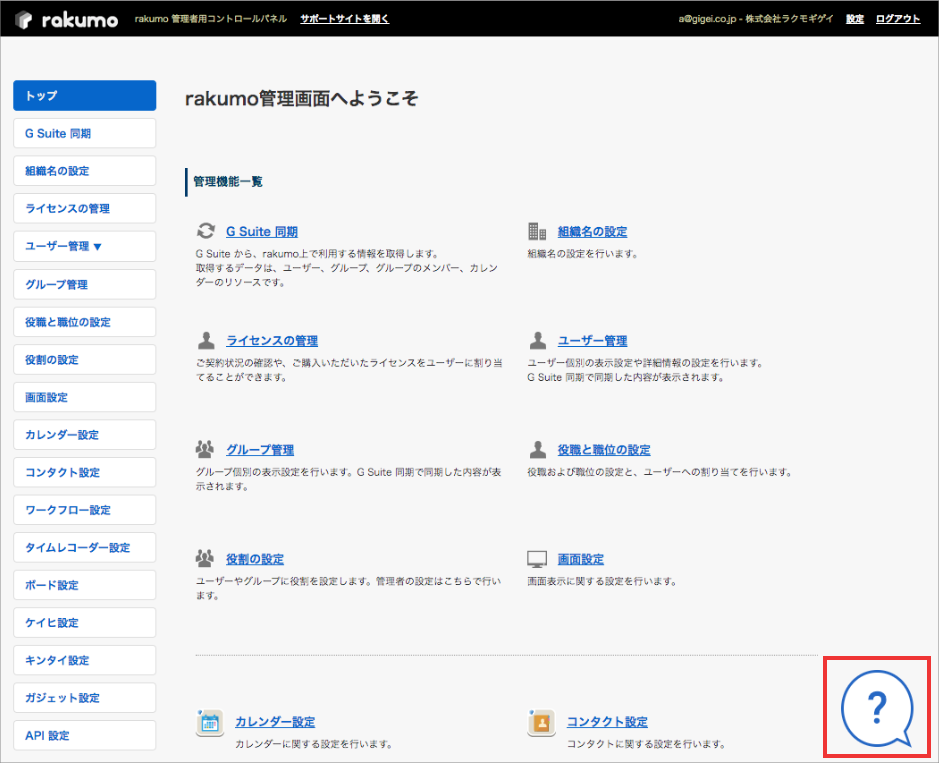Click the monitor icon beside 画面設定

click(537, 559)
